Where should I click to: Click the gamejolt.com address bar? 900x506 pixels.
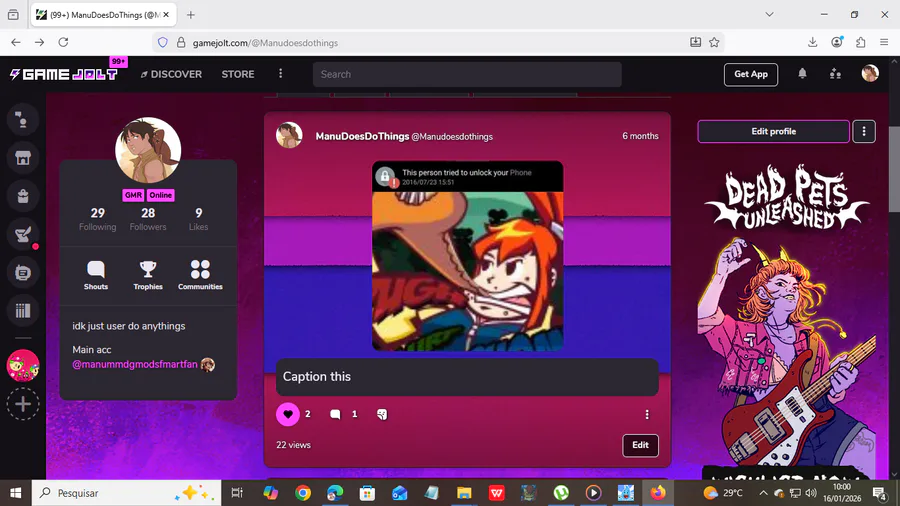click(436, 43)
